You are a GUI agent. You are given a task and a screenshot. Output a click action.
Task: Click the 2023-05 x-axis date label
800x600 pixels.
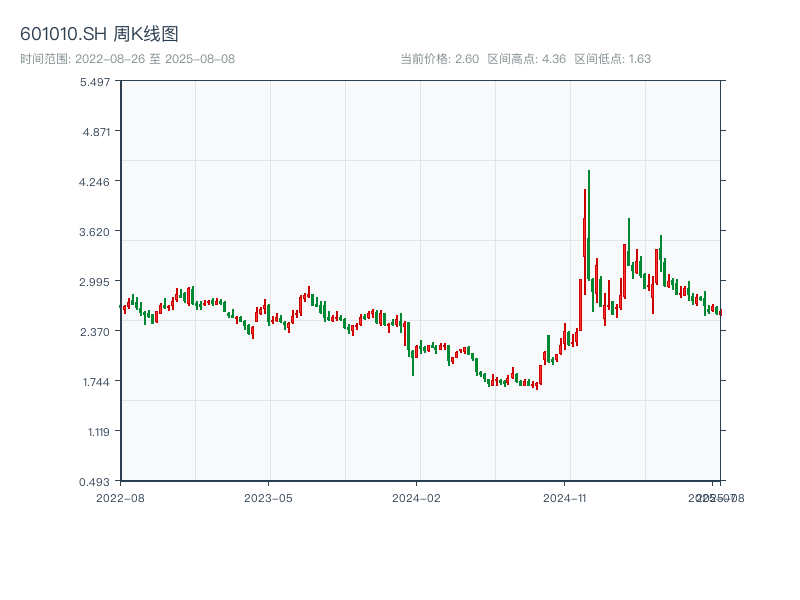(x=268, y=497)
